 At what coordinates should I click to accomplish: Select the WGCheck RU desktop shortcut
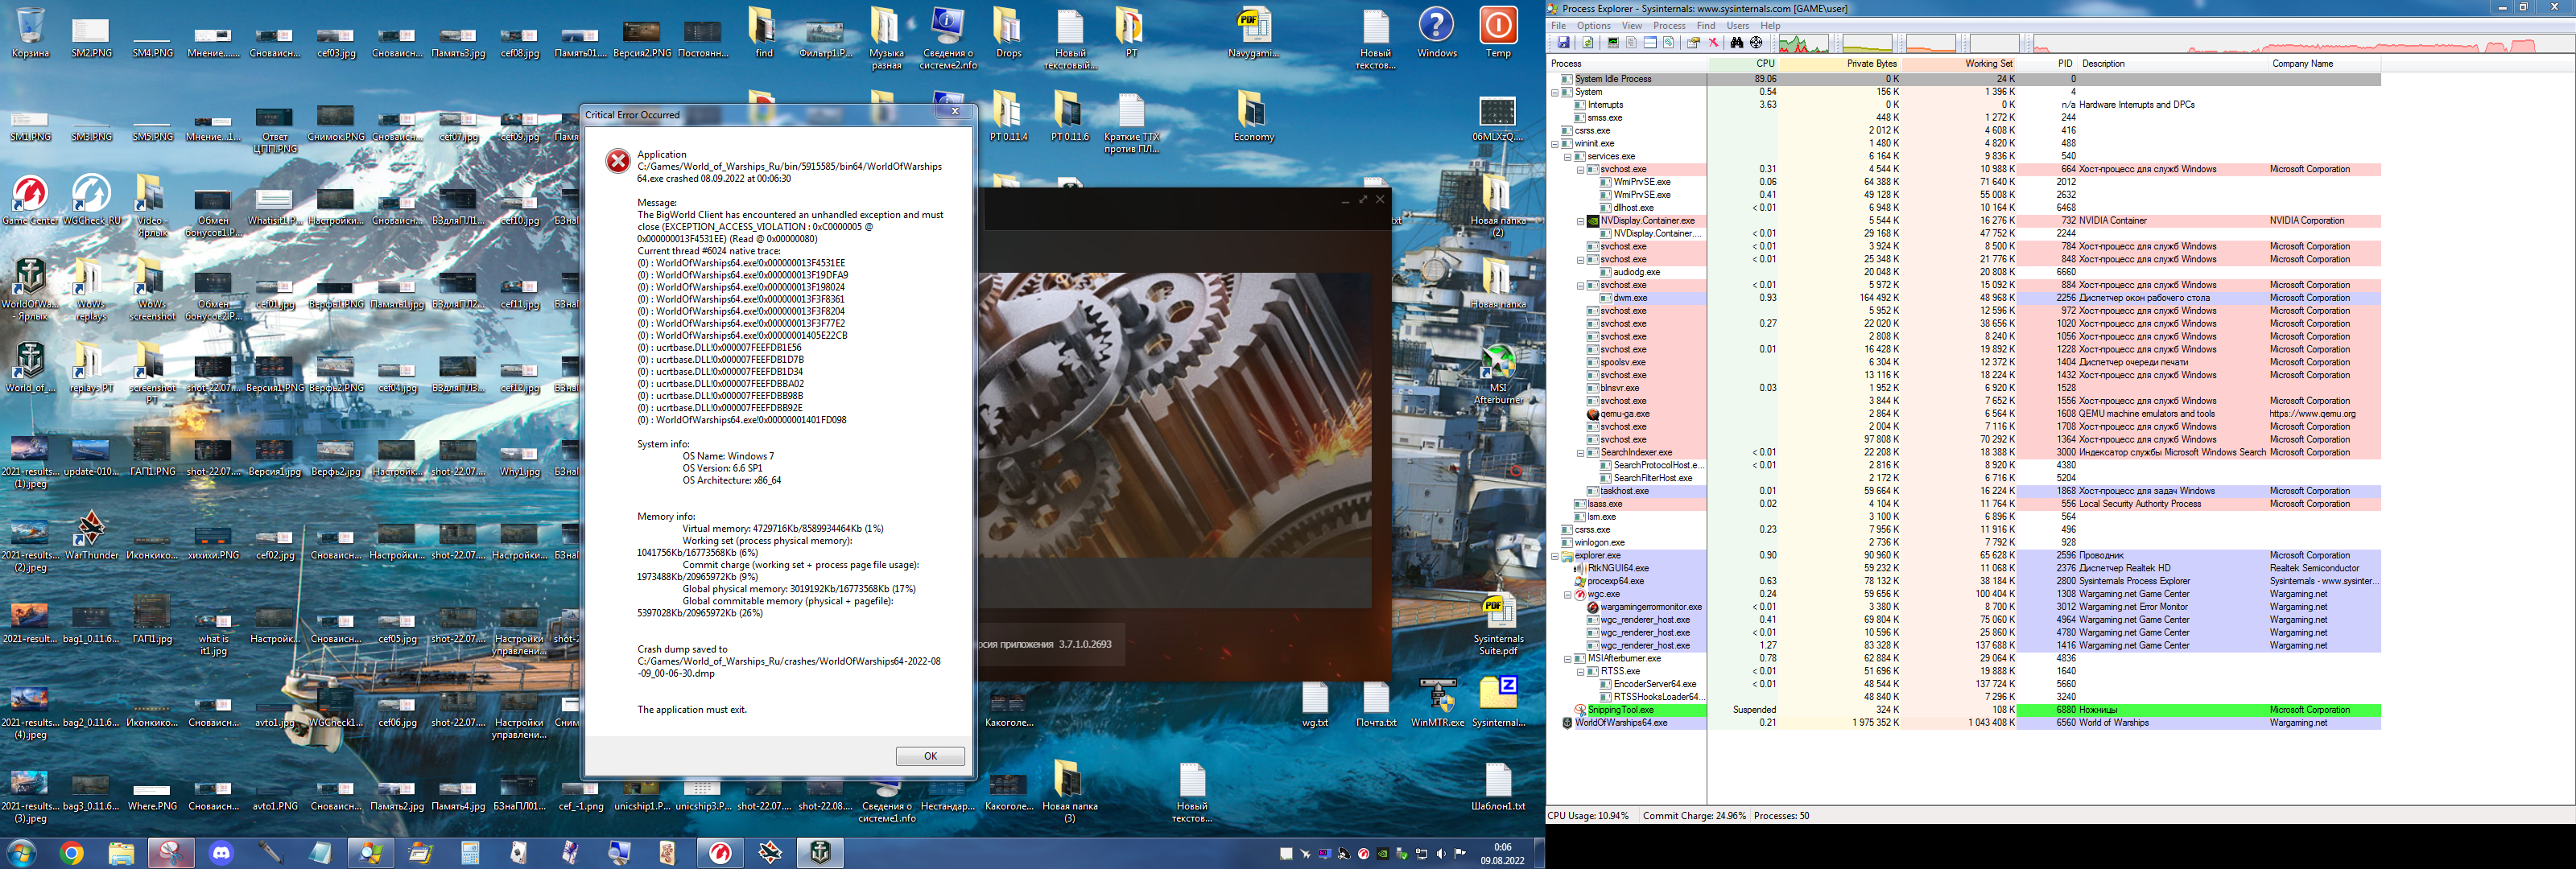91,200
